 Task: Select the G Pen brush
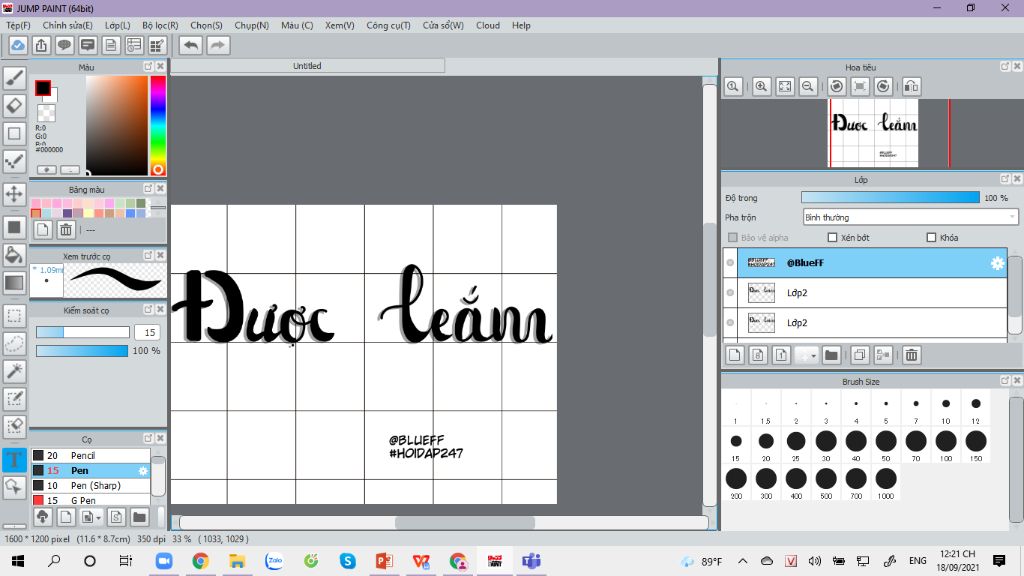coord(91,500)
